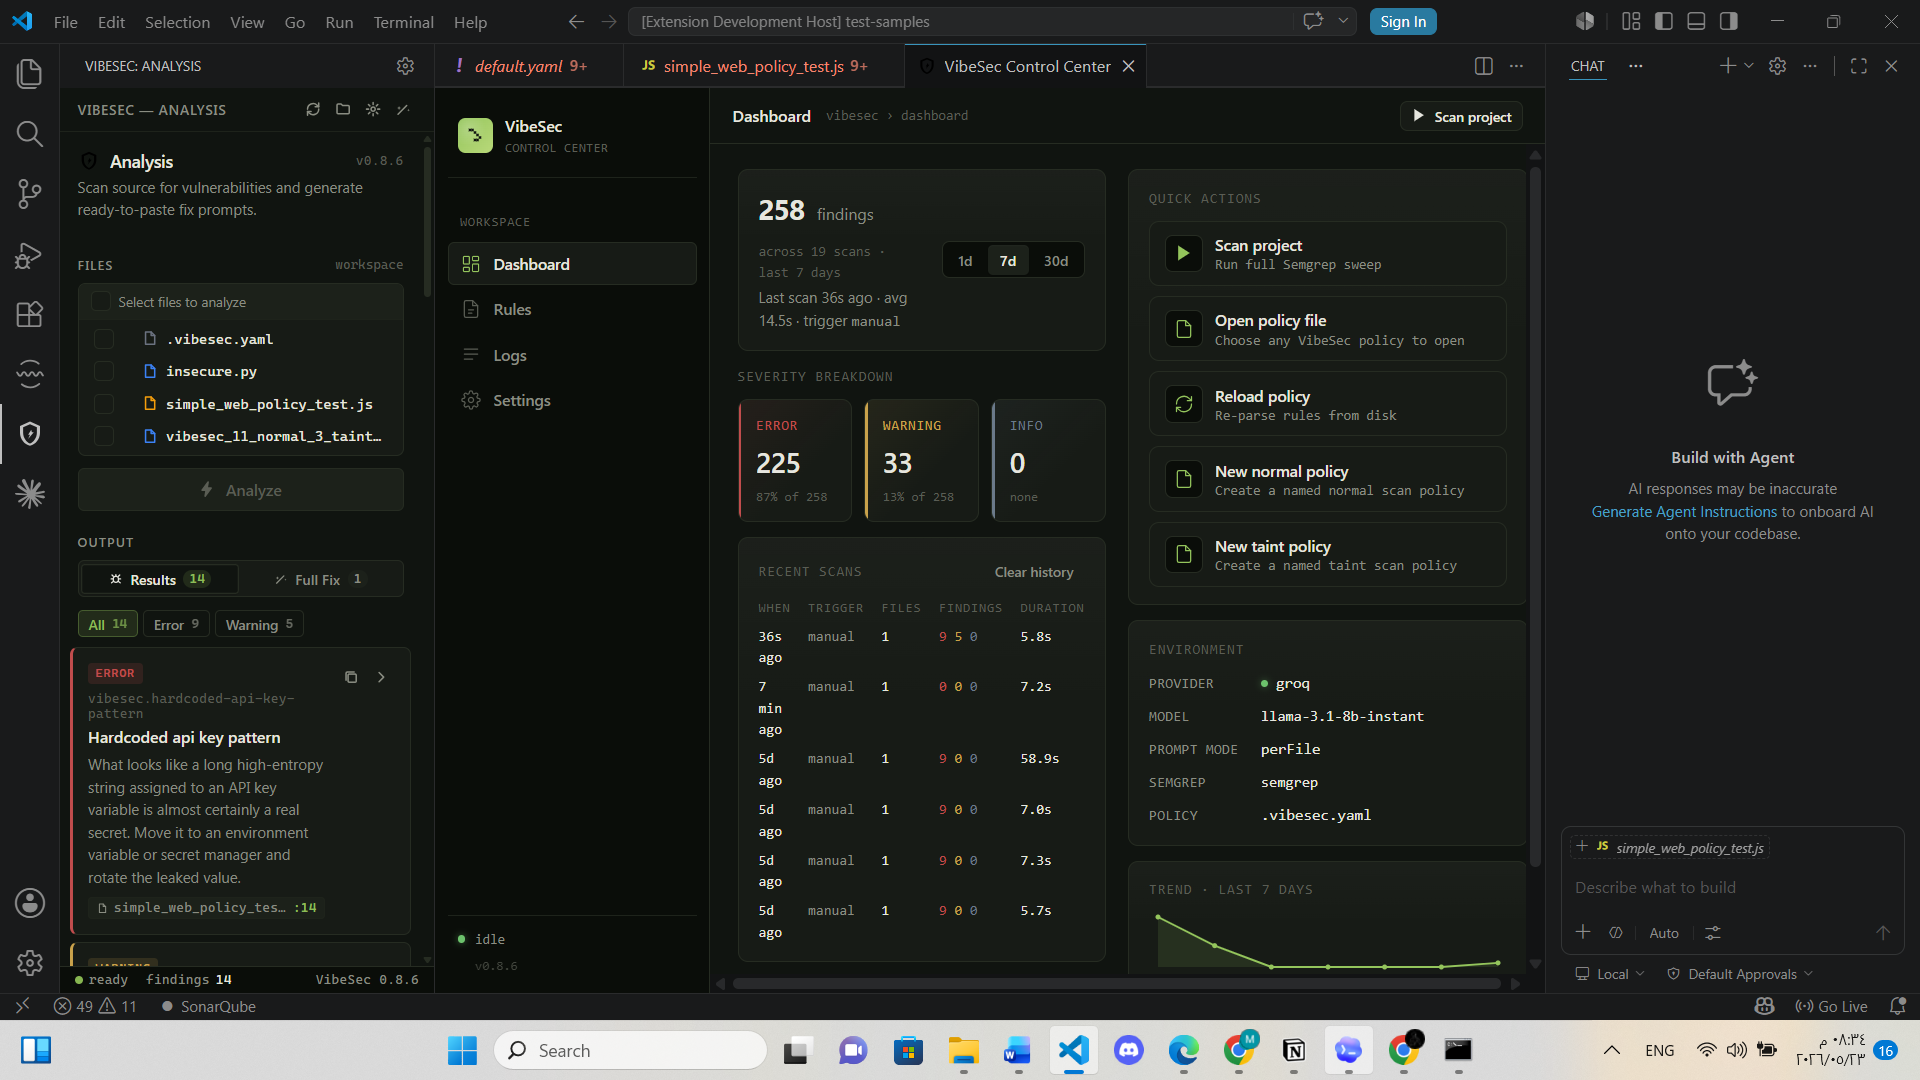Viewport: 1920px width, 1080px height.
Task: Open Source Control view
Action: 30,194
